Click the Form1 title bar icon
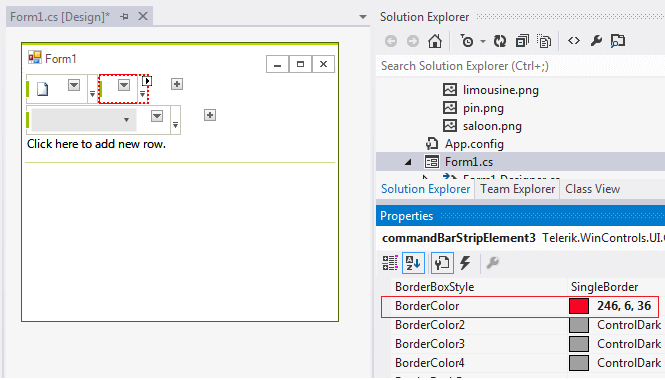The width and height of the screenshot is (665, 380). tap(35, 58)
